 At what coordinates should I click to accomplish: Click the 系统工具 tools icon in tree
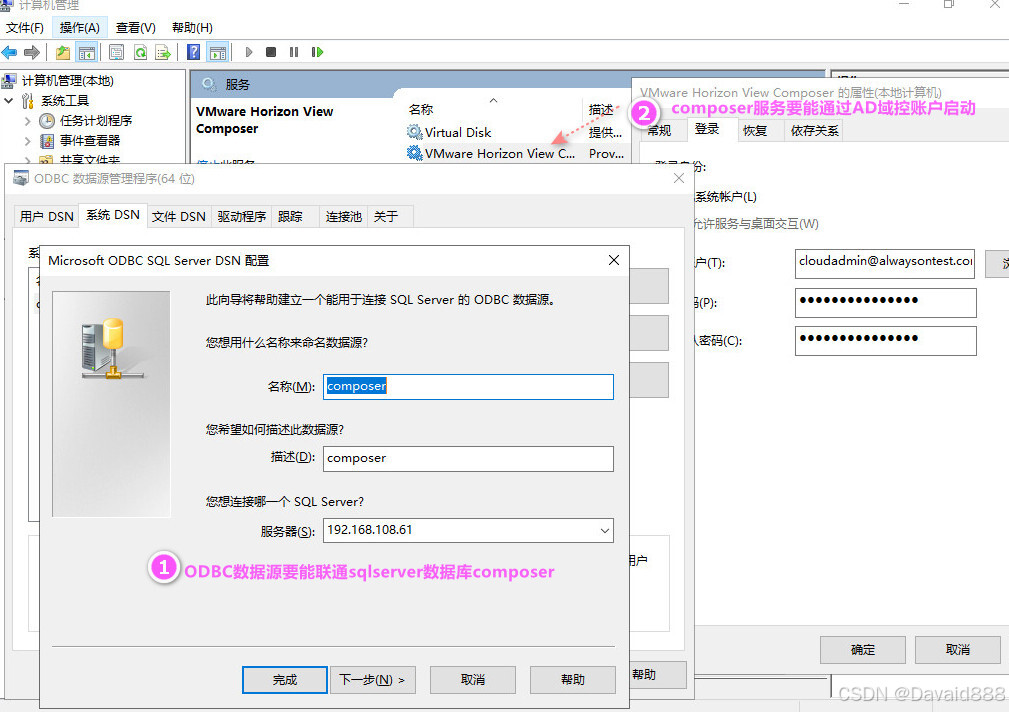28,100
